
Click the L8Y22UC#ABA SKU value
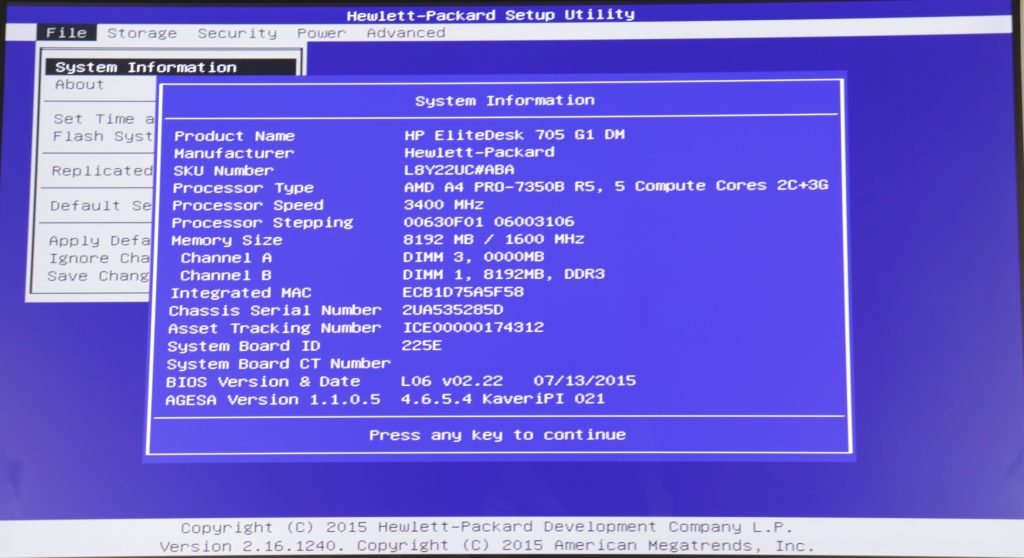coord(459,170)
